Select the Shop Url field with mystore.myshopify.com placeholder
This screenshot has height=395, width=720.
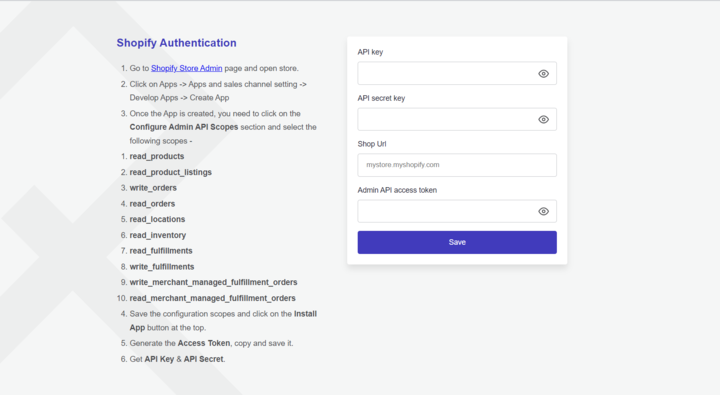point(457,165)
